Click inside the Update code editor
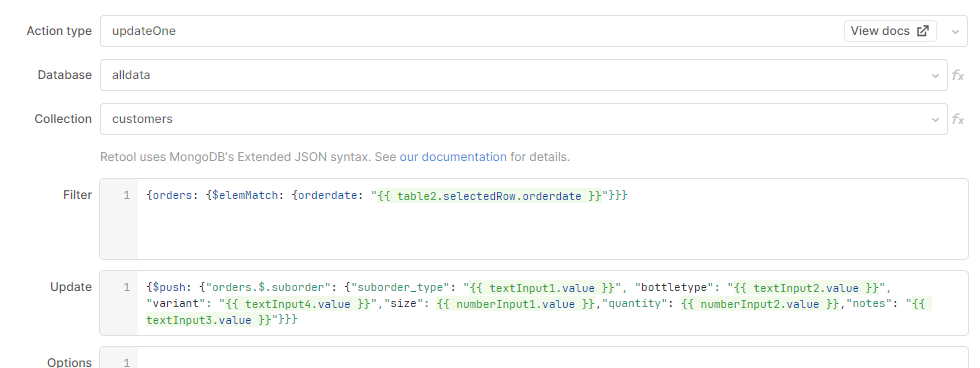The image size is (980, 368). (533, 303)
